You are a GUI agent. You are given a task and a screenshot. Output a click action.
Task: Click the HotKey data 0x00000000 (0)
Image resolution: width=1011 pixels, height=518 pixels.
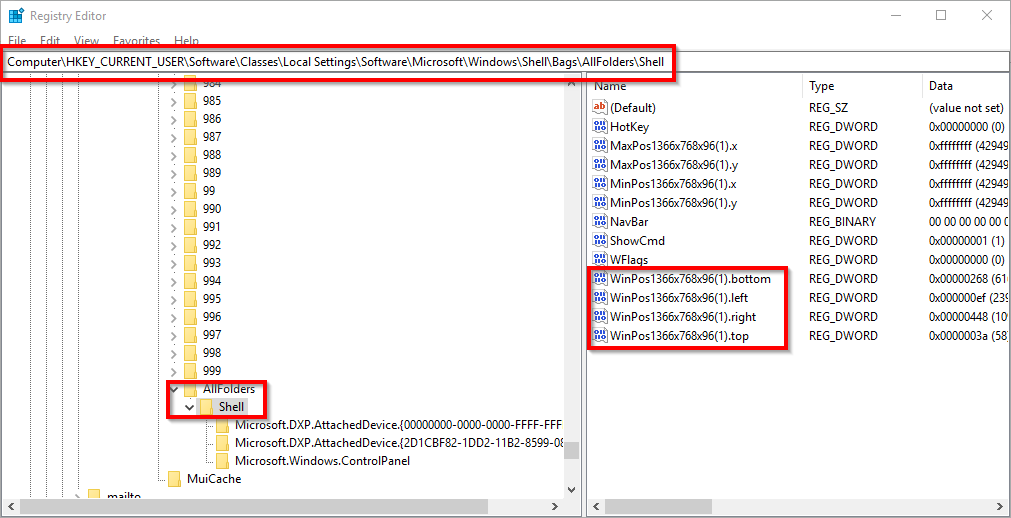tap(967, 126)
